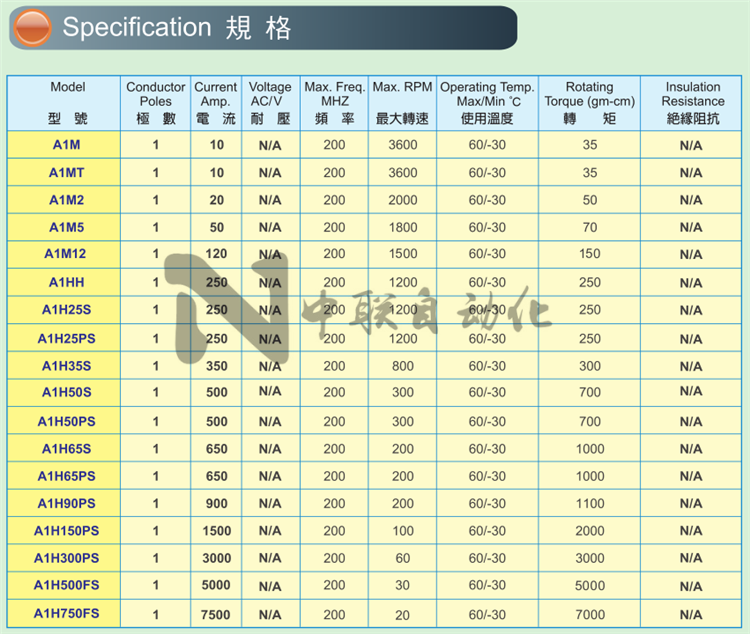The image size is (750, 634).
Task: Click current value 50 in A1M5 row
Action: click(x=217, y=227)
